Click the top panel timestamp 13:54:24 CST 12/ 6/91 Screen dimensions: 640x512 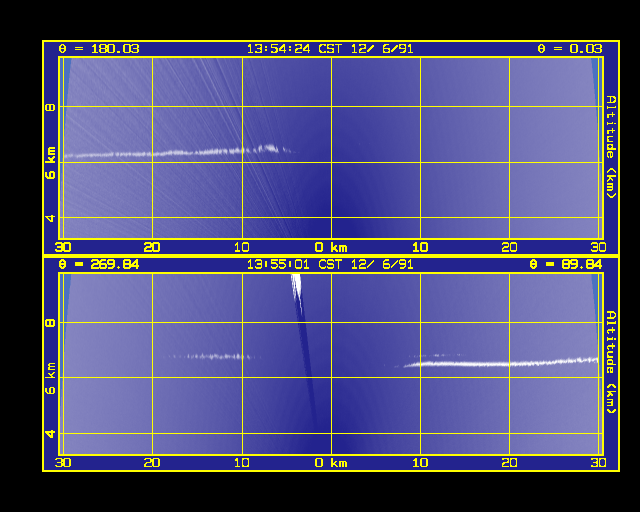pyautogui.click(x=330, y=49)
